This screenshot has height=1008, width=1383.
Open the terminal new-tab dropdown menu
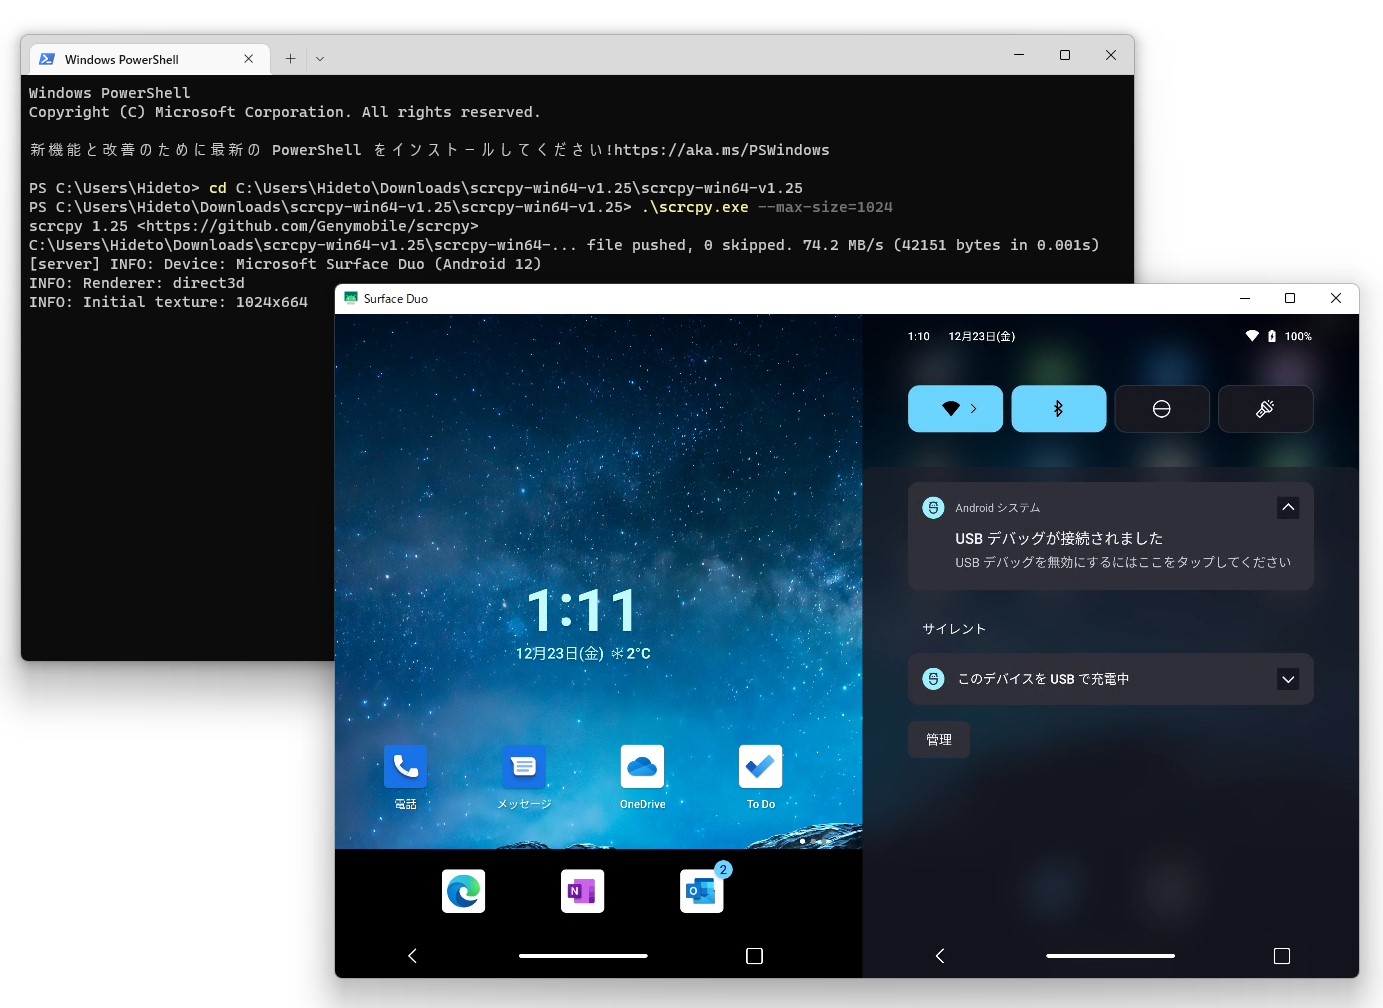[320, 58]
